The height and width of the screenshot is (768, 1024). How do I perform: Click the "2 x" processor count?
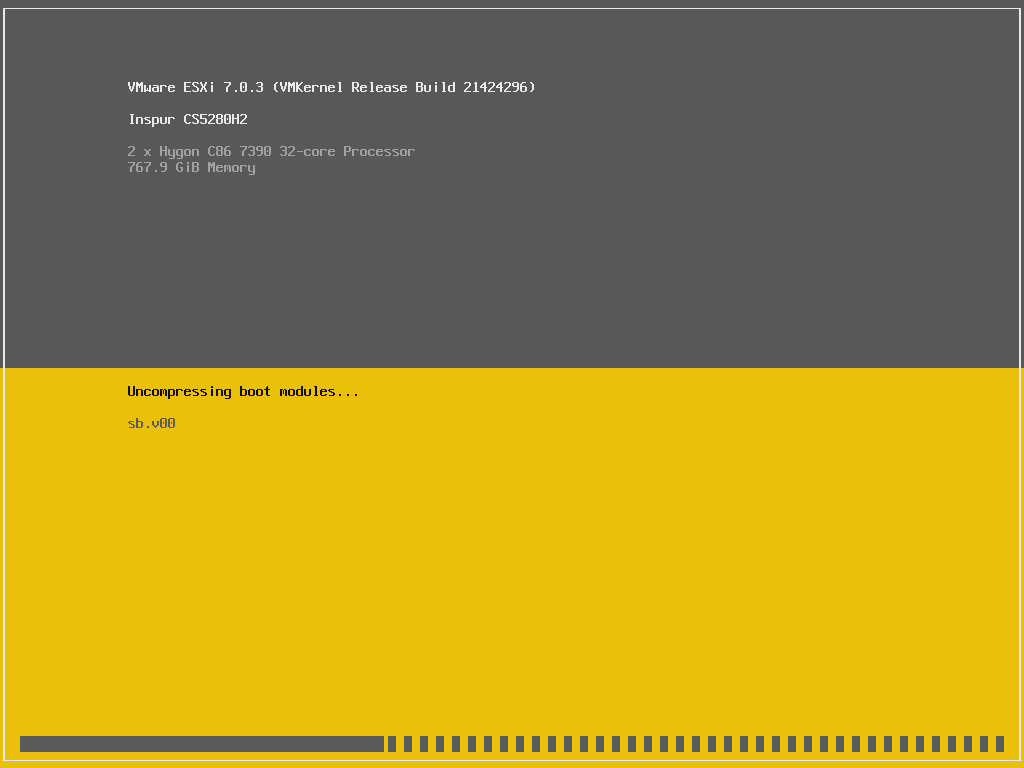coord(139,151)
